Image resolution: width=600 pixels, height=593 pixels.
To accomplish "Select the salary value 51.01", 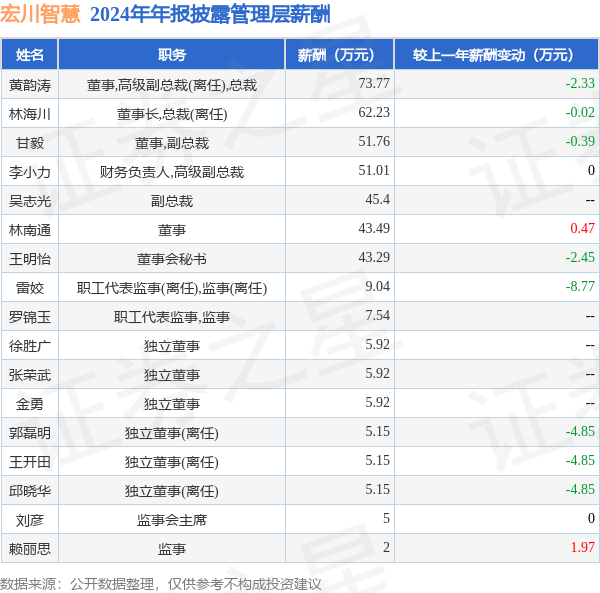I will coord(374,170).
